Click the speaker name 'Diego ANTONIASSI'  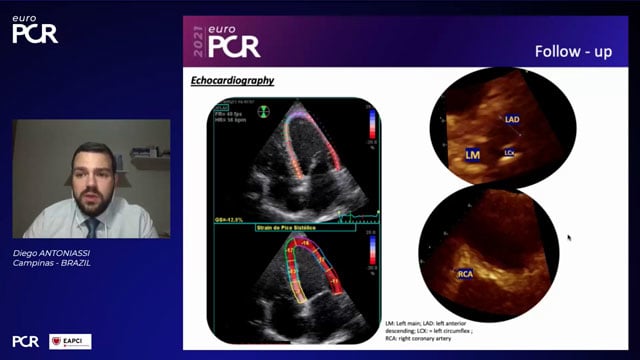51,253
